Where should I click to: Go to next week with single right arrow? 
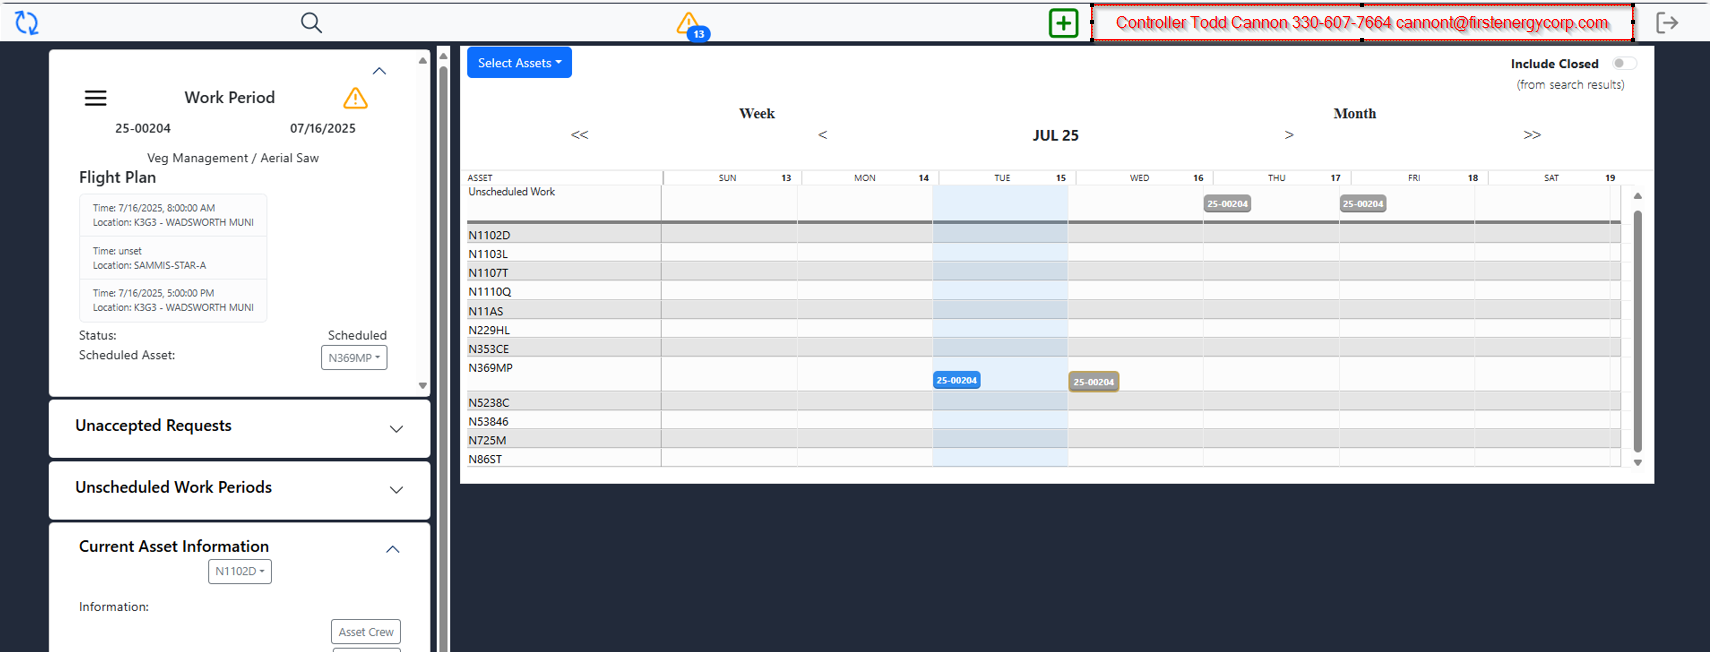1289,135
